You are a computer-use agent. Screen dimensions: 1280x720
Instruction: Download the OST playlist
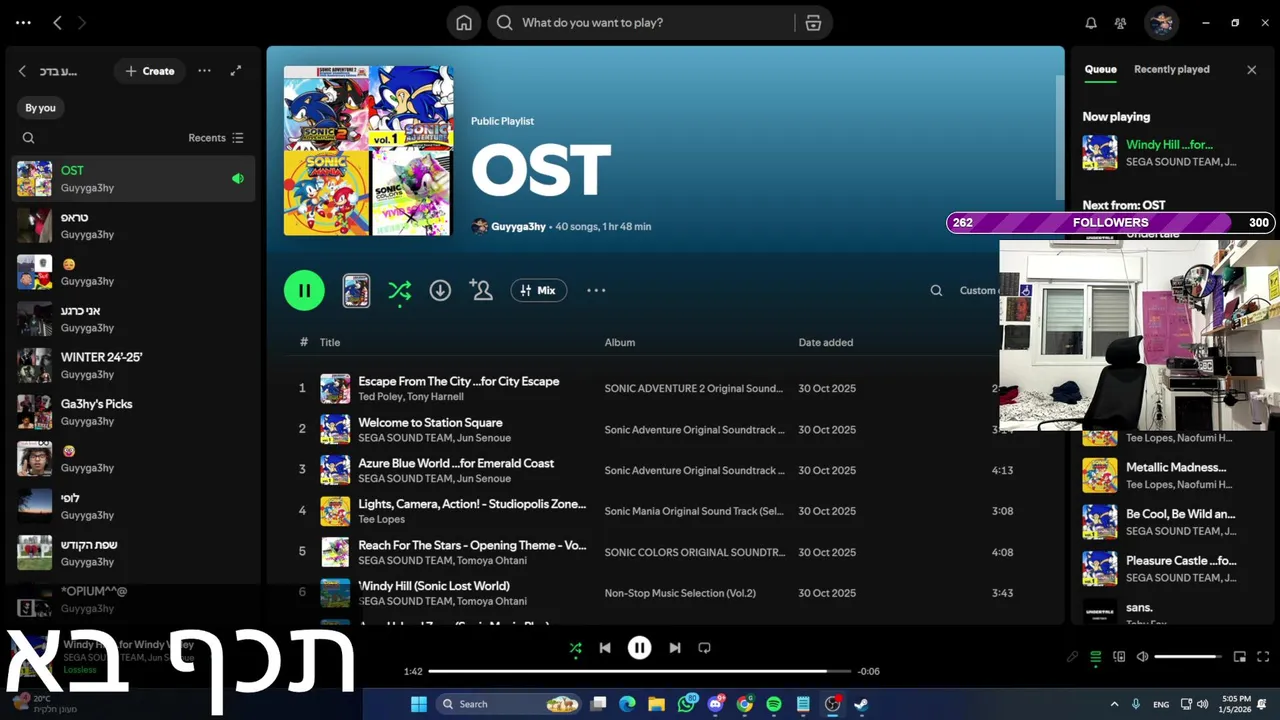point(440,291)
